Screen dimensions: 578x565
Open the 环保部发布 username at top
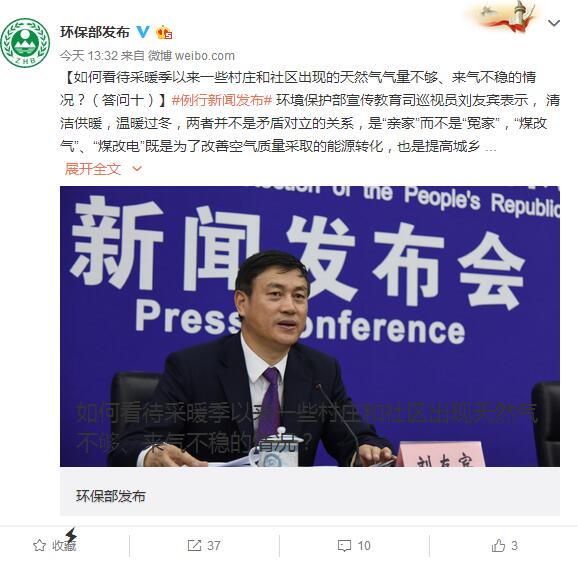point(95,32)
